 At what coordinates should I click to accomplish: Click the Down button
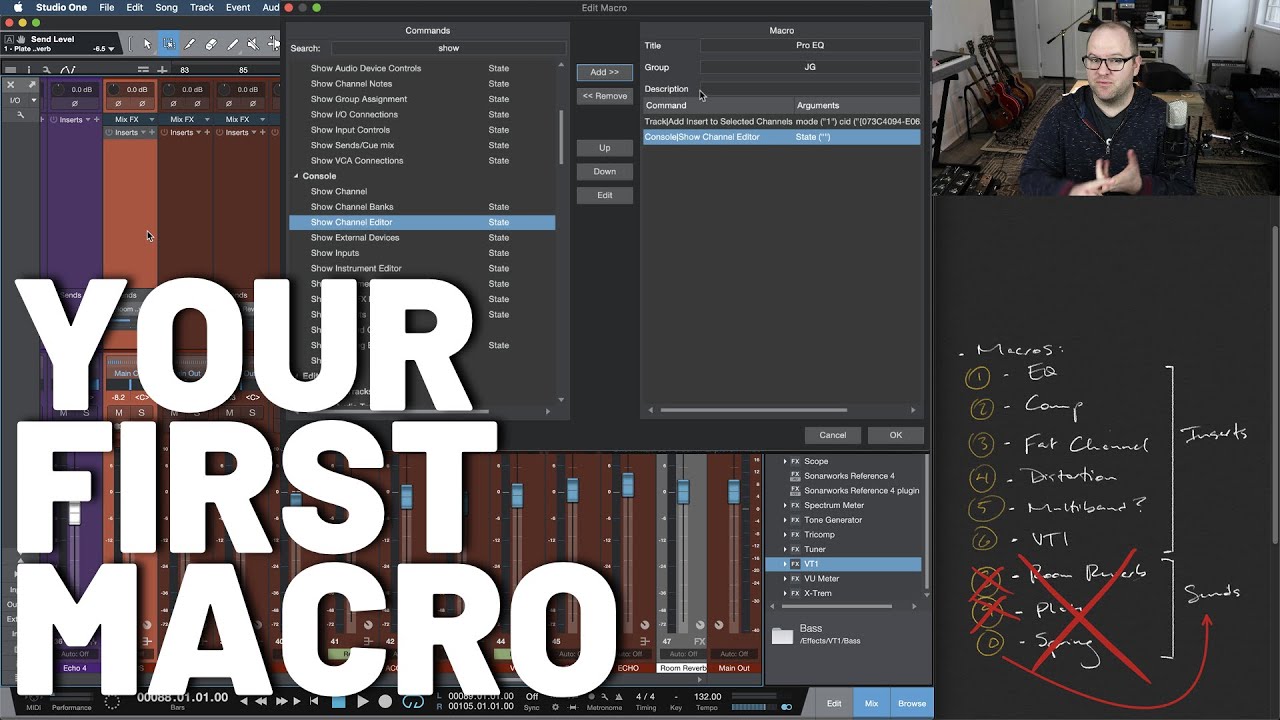coord(604,171)
